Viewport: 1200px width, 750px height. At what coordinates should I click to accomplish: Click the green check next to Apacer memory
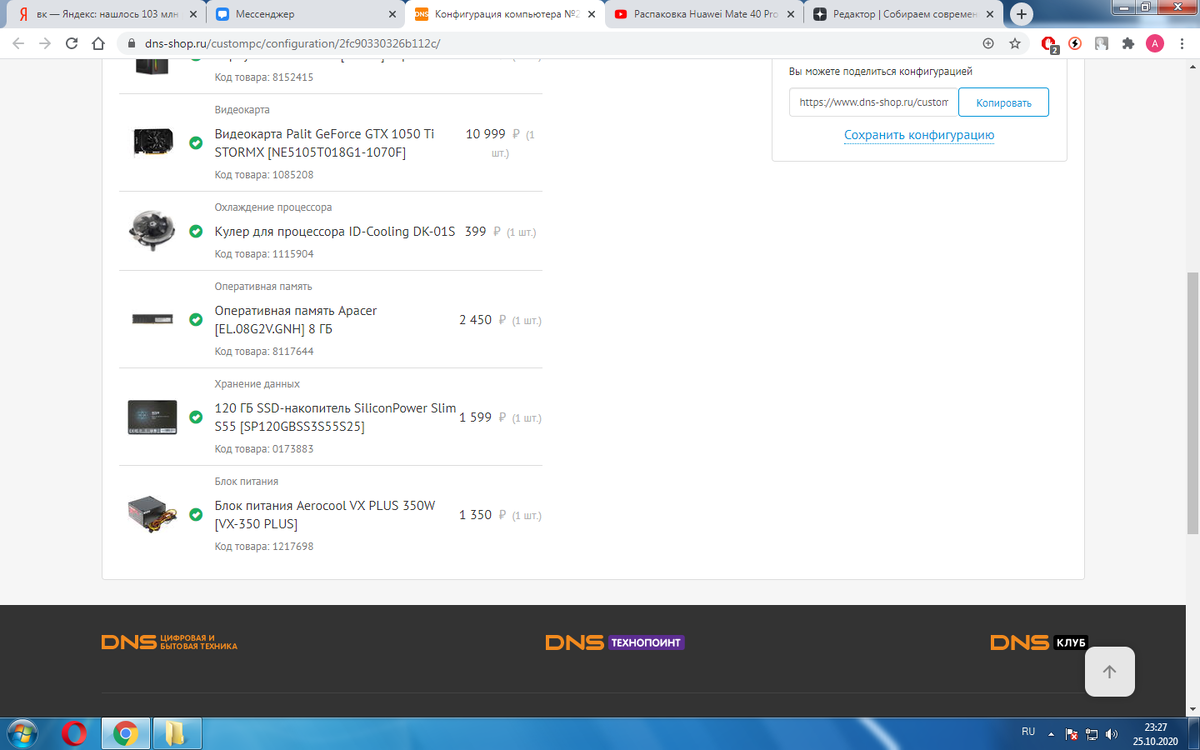[196, 320]
